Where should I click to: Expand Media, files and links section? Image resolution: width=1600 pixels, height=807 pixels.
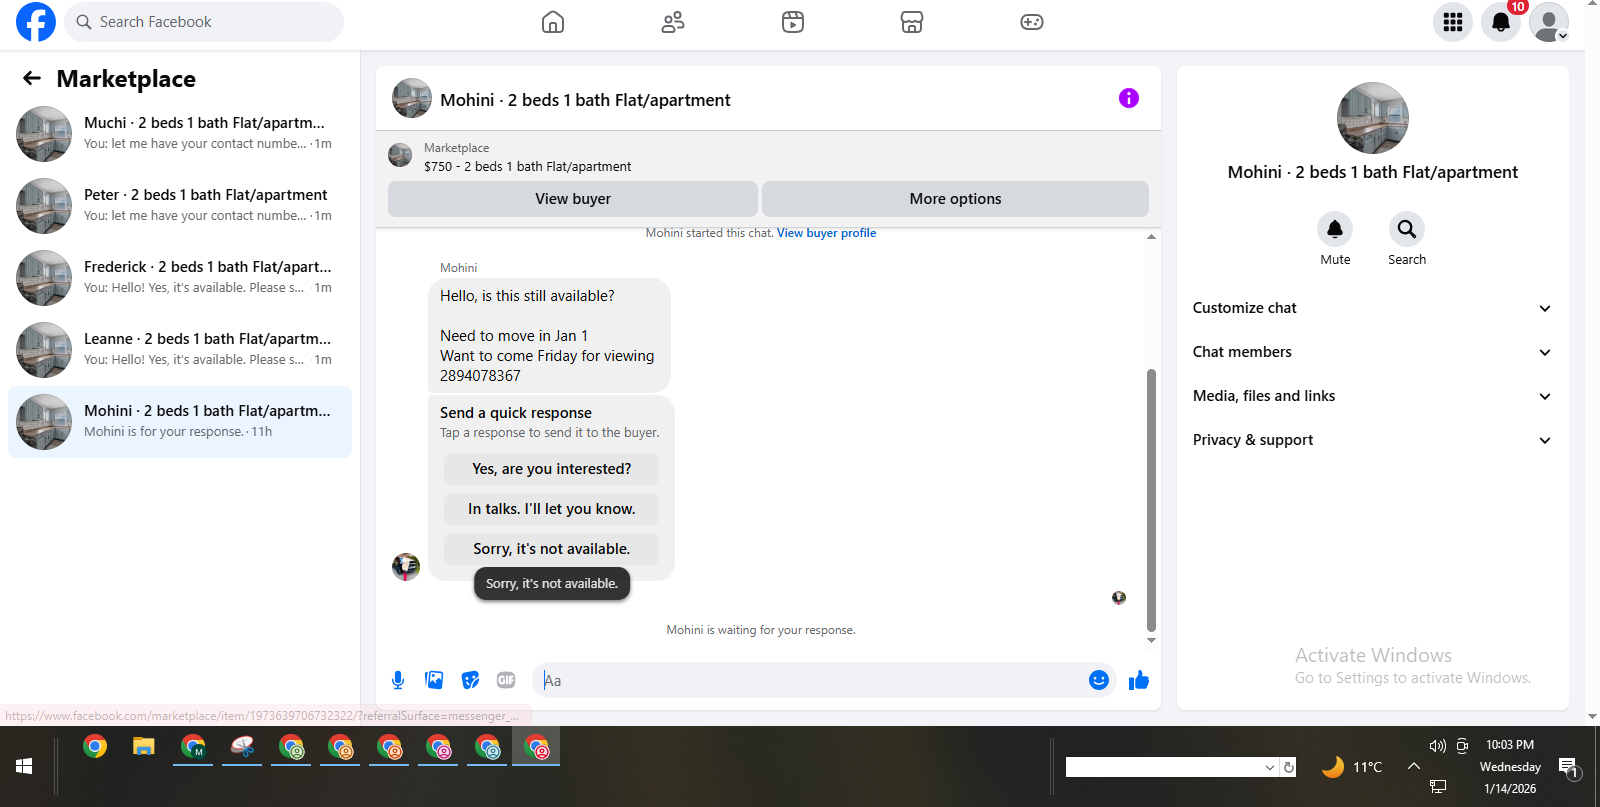[1372, 396]
